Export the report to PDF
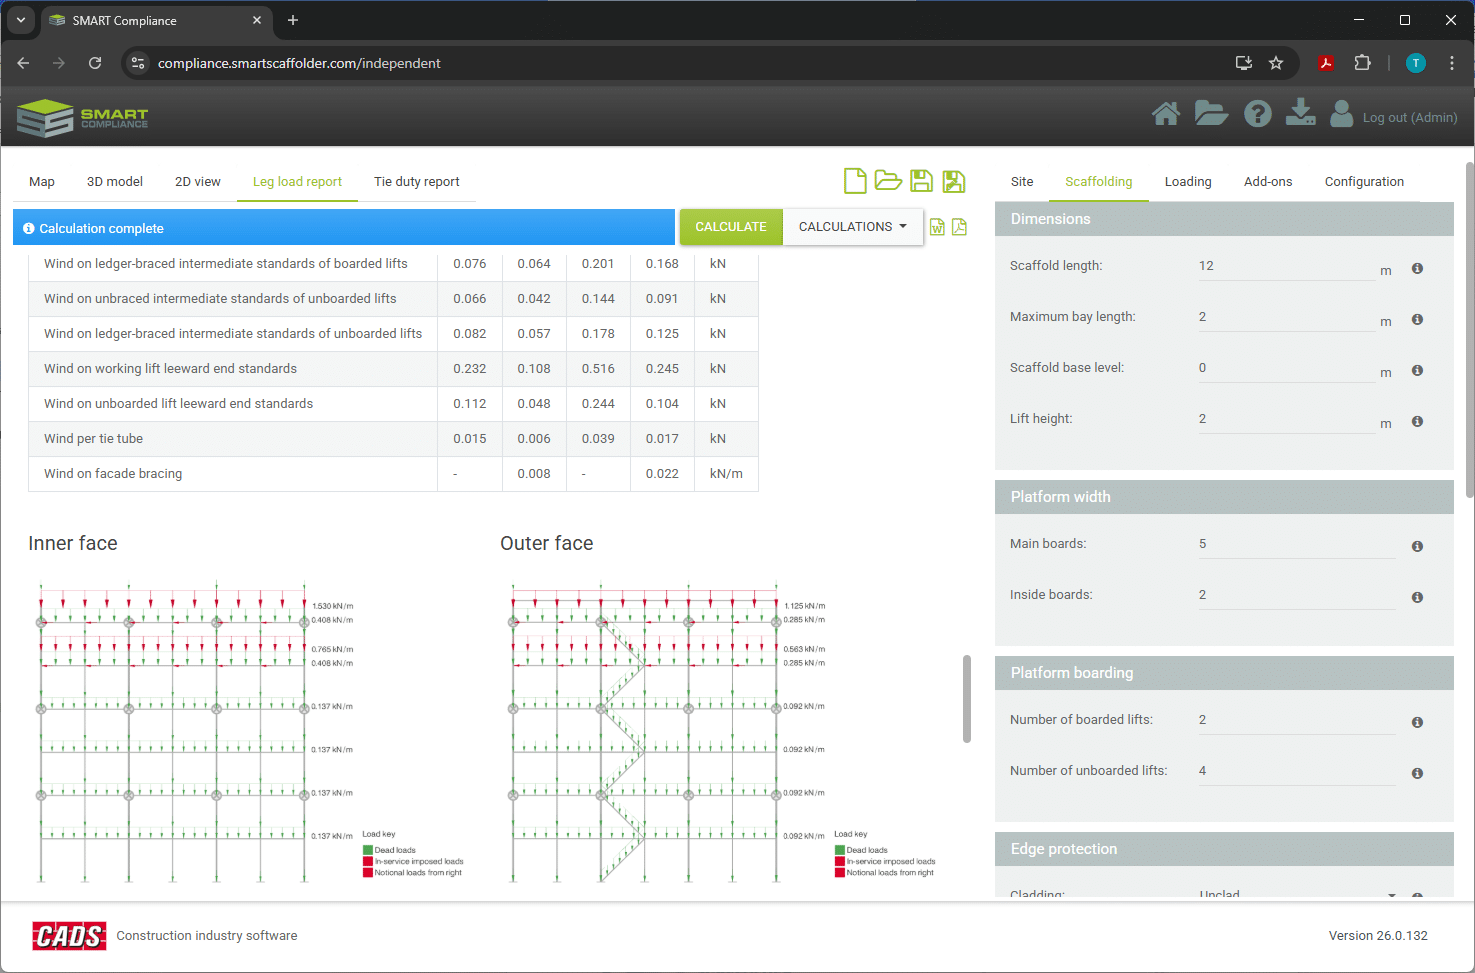The height and width of the screenshot is (973, 1475). point(959,227)
